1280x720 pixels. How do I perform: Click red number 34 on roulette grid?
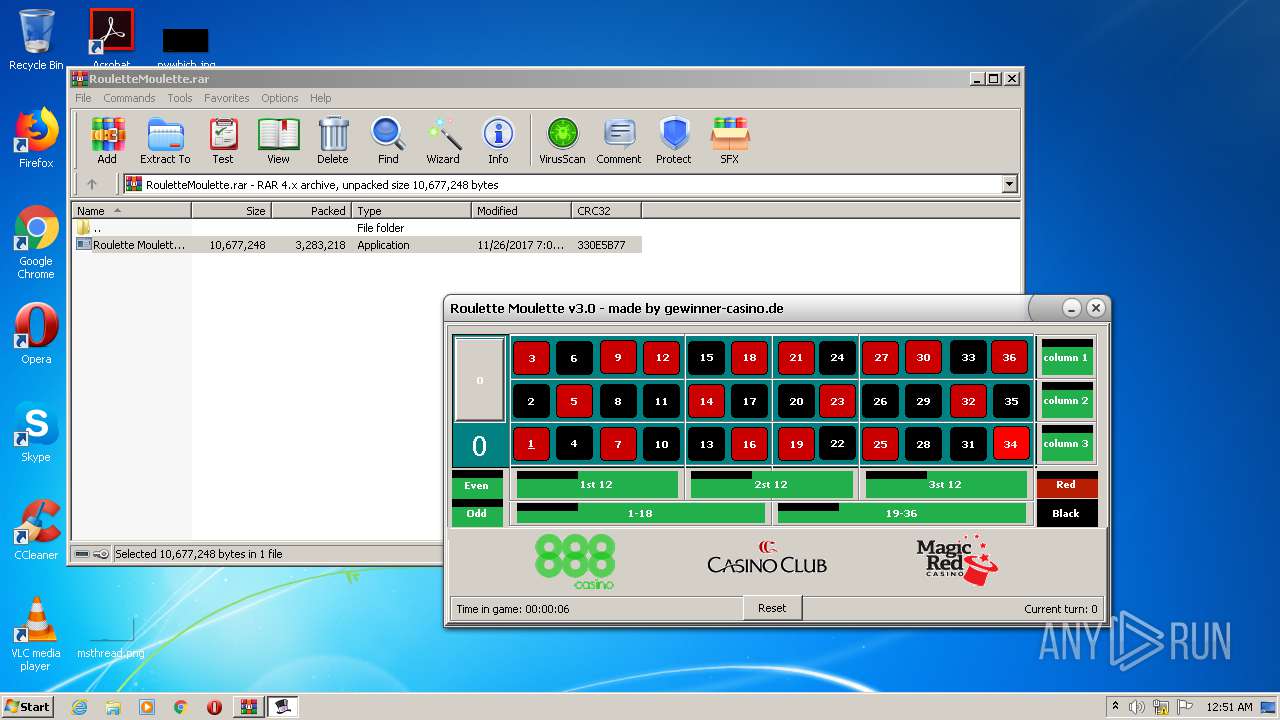pos(1011,444)
